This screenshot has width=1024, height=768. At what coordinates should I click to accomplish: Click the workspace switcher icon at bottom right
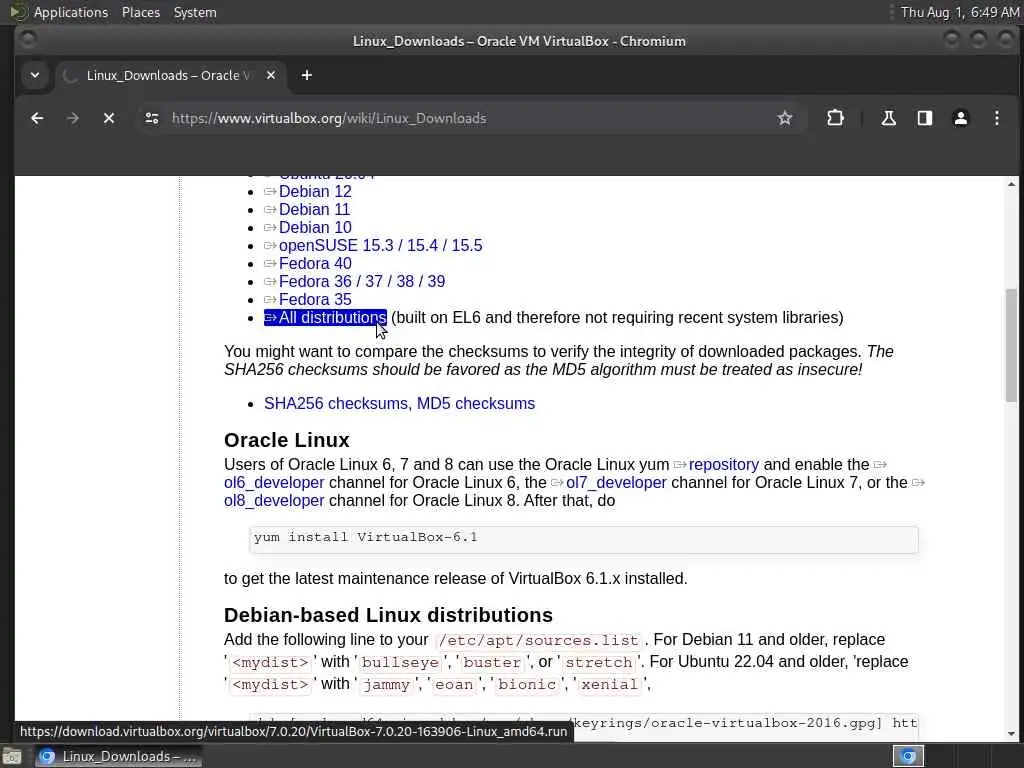coord(908,756)
